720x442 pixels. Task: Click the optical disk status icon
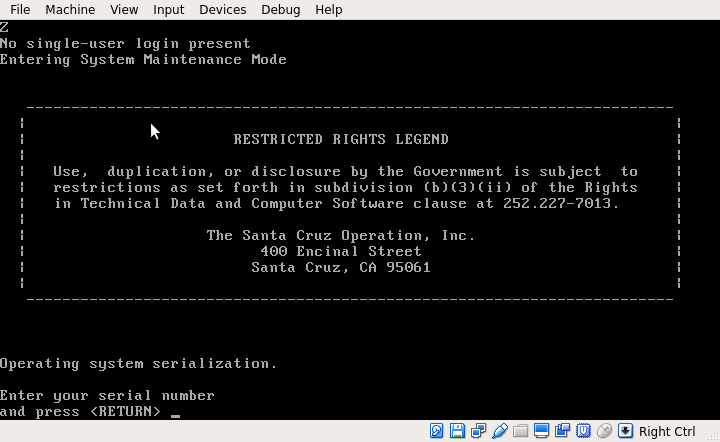[x=437, y=431]
